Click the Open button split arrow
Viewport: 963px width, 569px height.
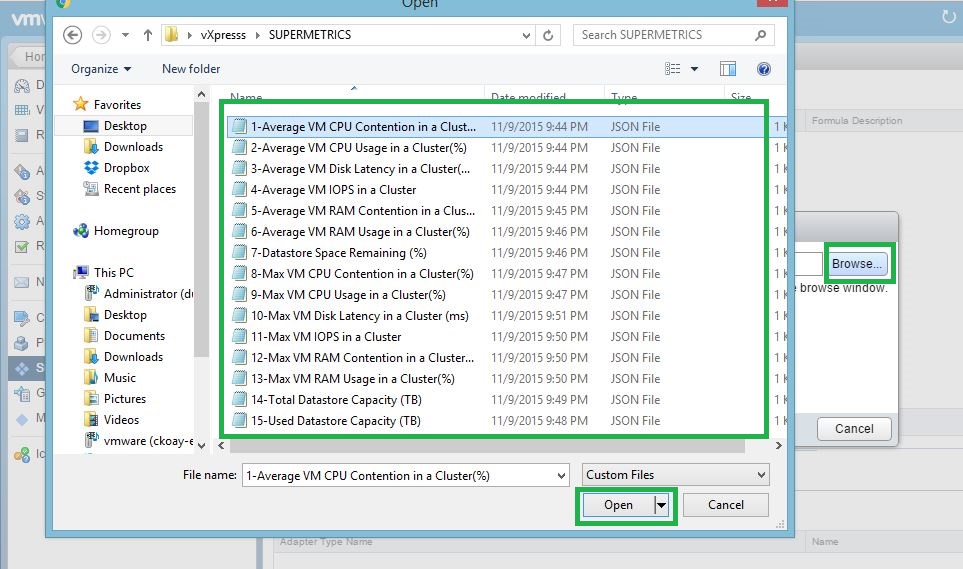[661, 506]
